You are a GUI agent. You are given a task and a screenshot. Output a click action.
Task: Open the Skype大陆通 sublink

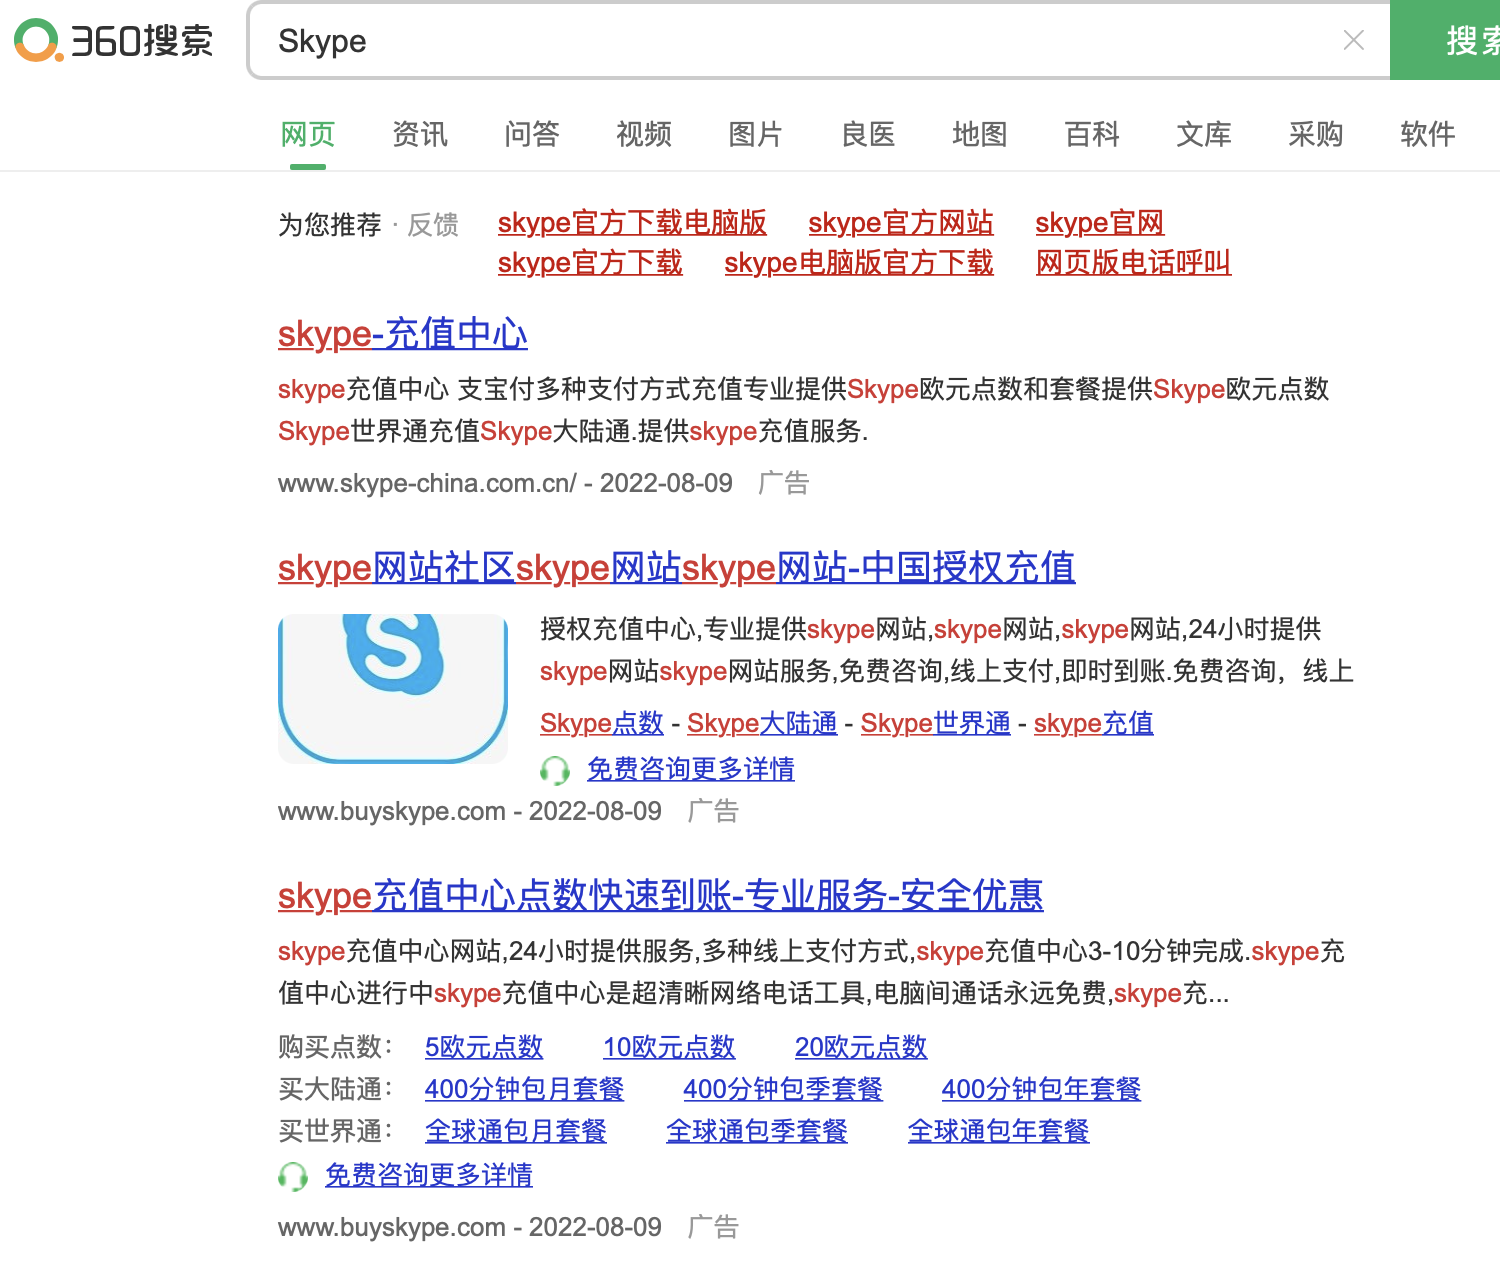pos(762,723)
